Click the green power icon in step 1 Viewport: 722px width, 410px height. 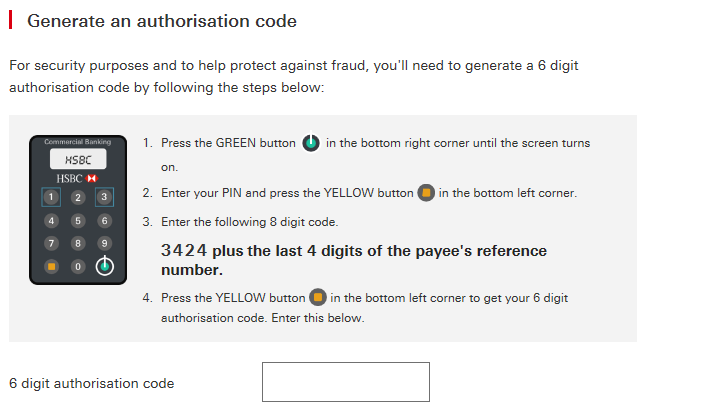pyautogui.click(x=311, y=142)
